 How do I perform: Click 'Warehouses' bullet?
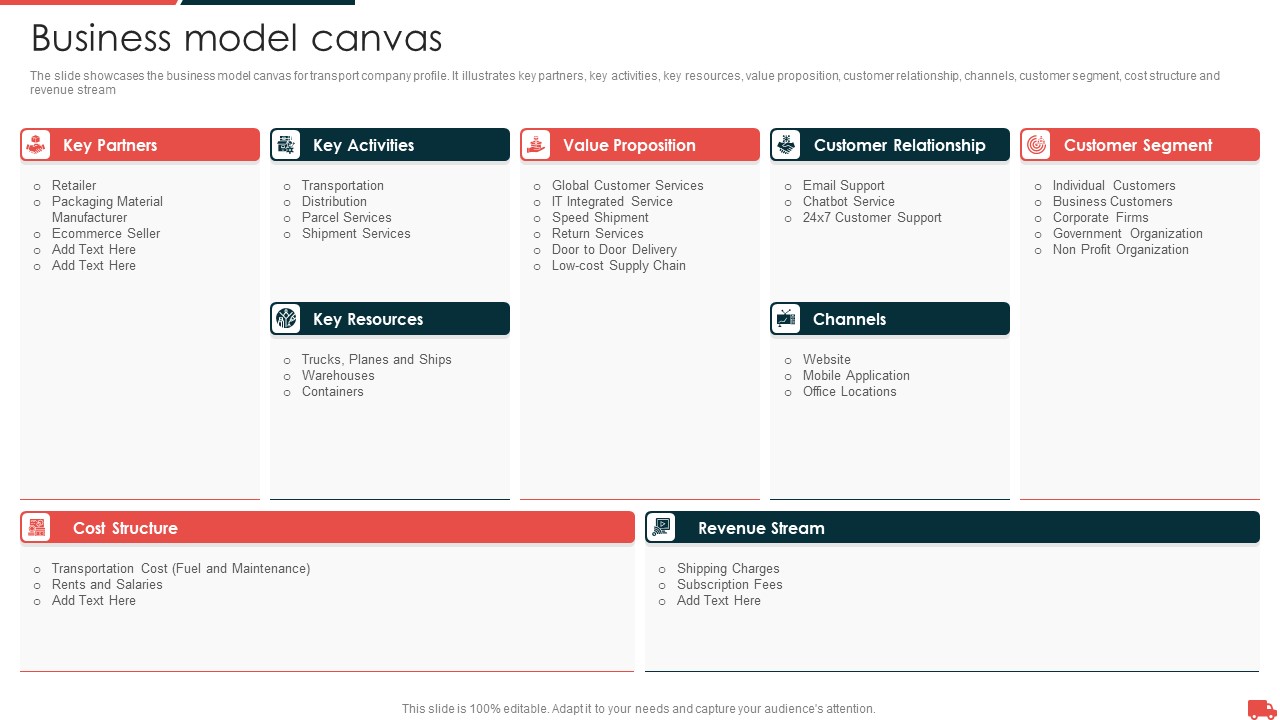tap(338, 376)
